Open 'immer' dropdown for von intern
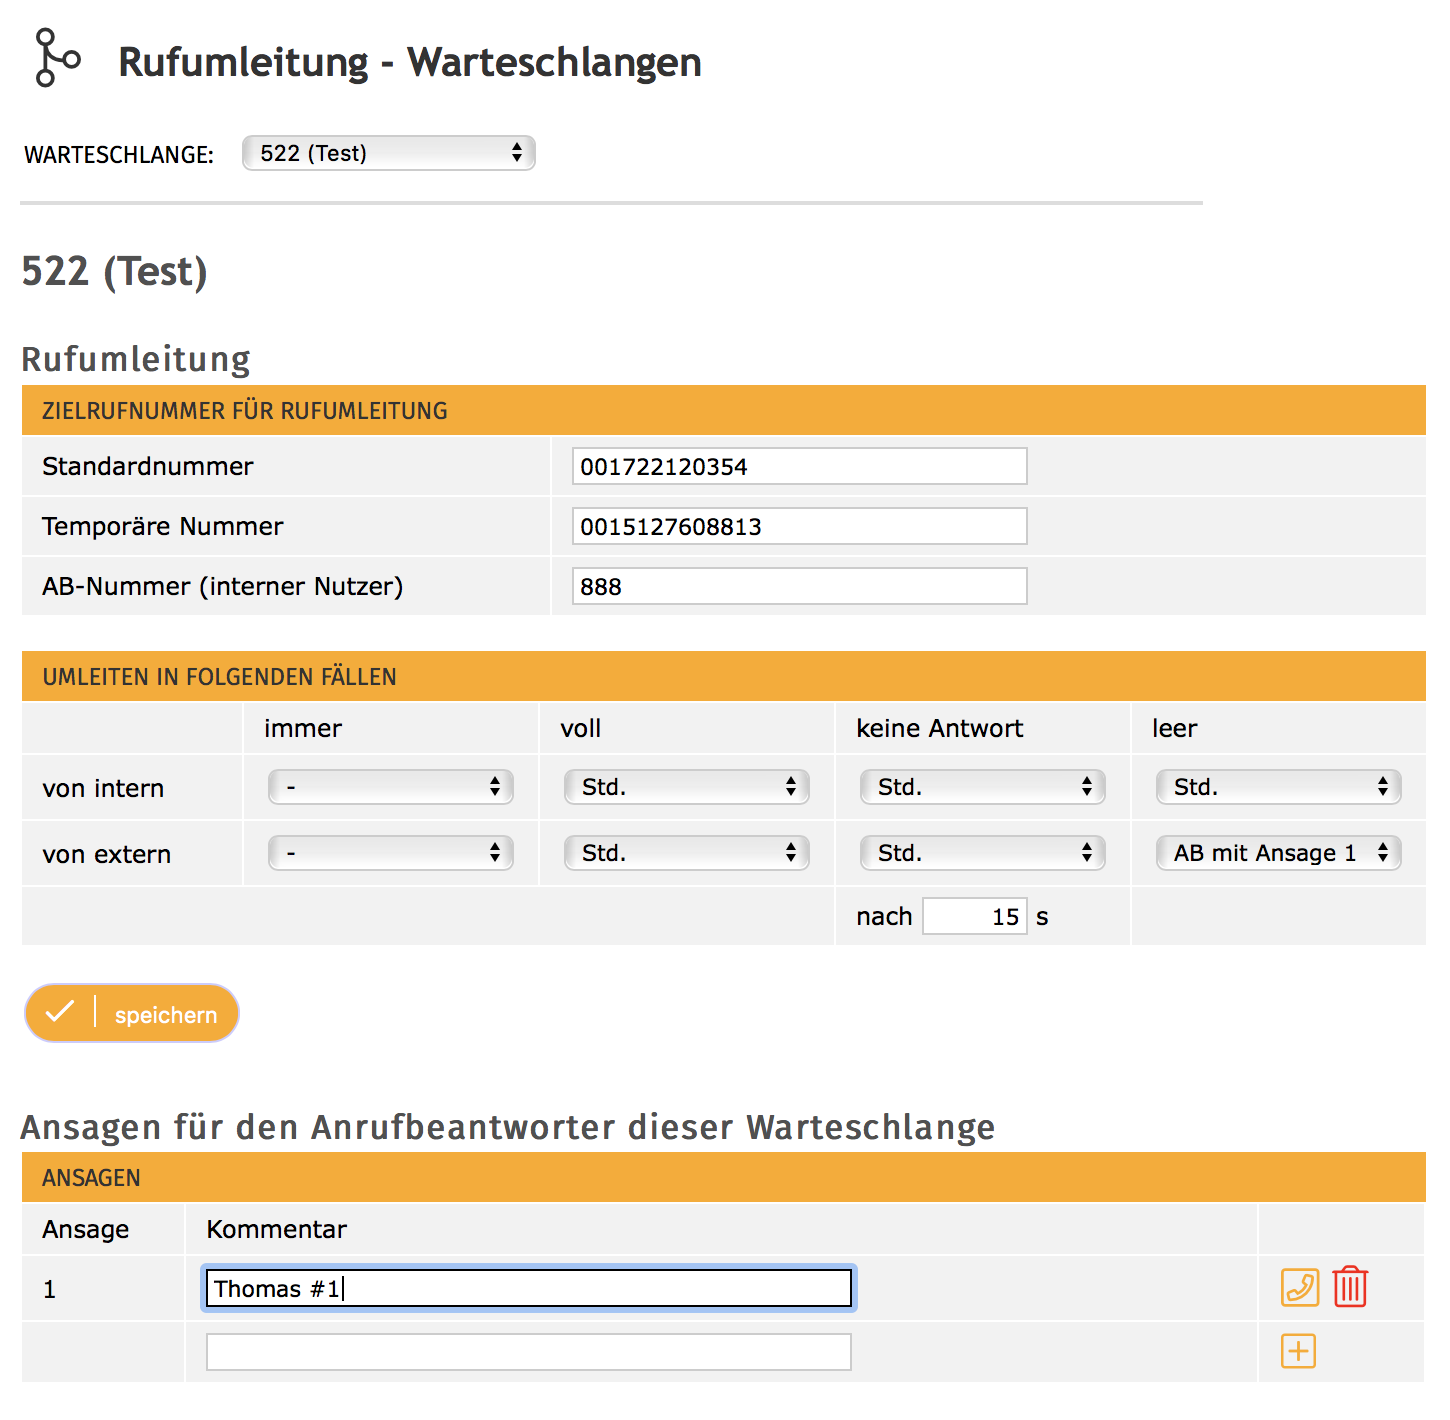The width and height of the screenshot is (1450, 1420). click(391, 787)
